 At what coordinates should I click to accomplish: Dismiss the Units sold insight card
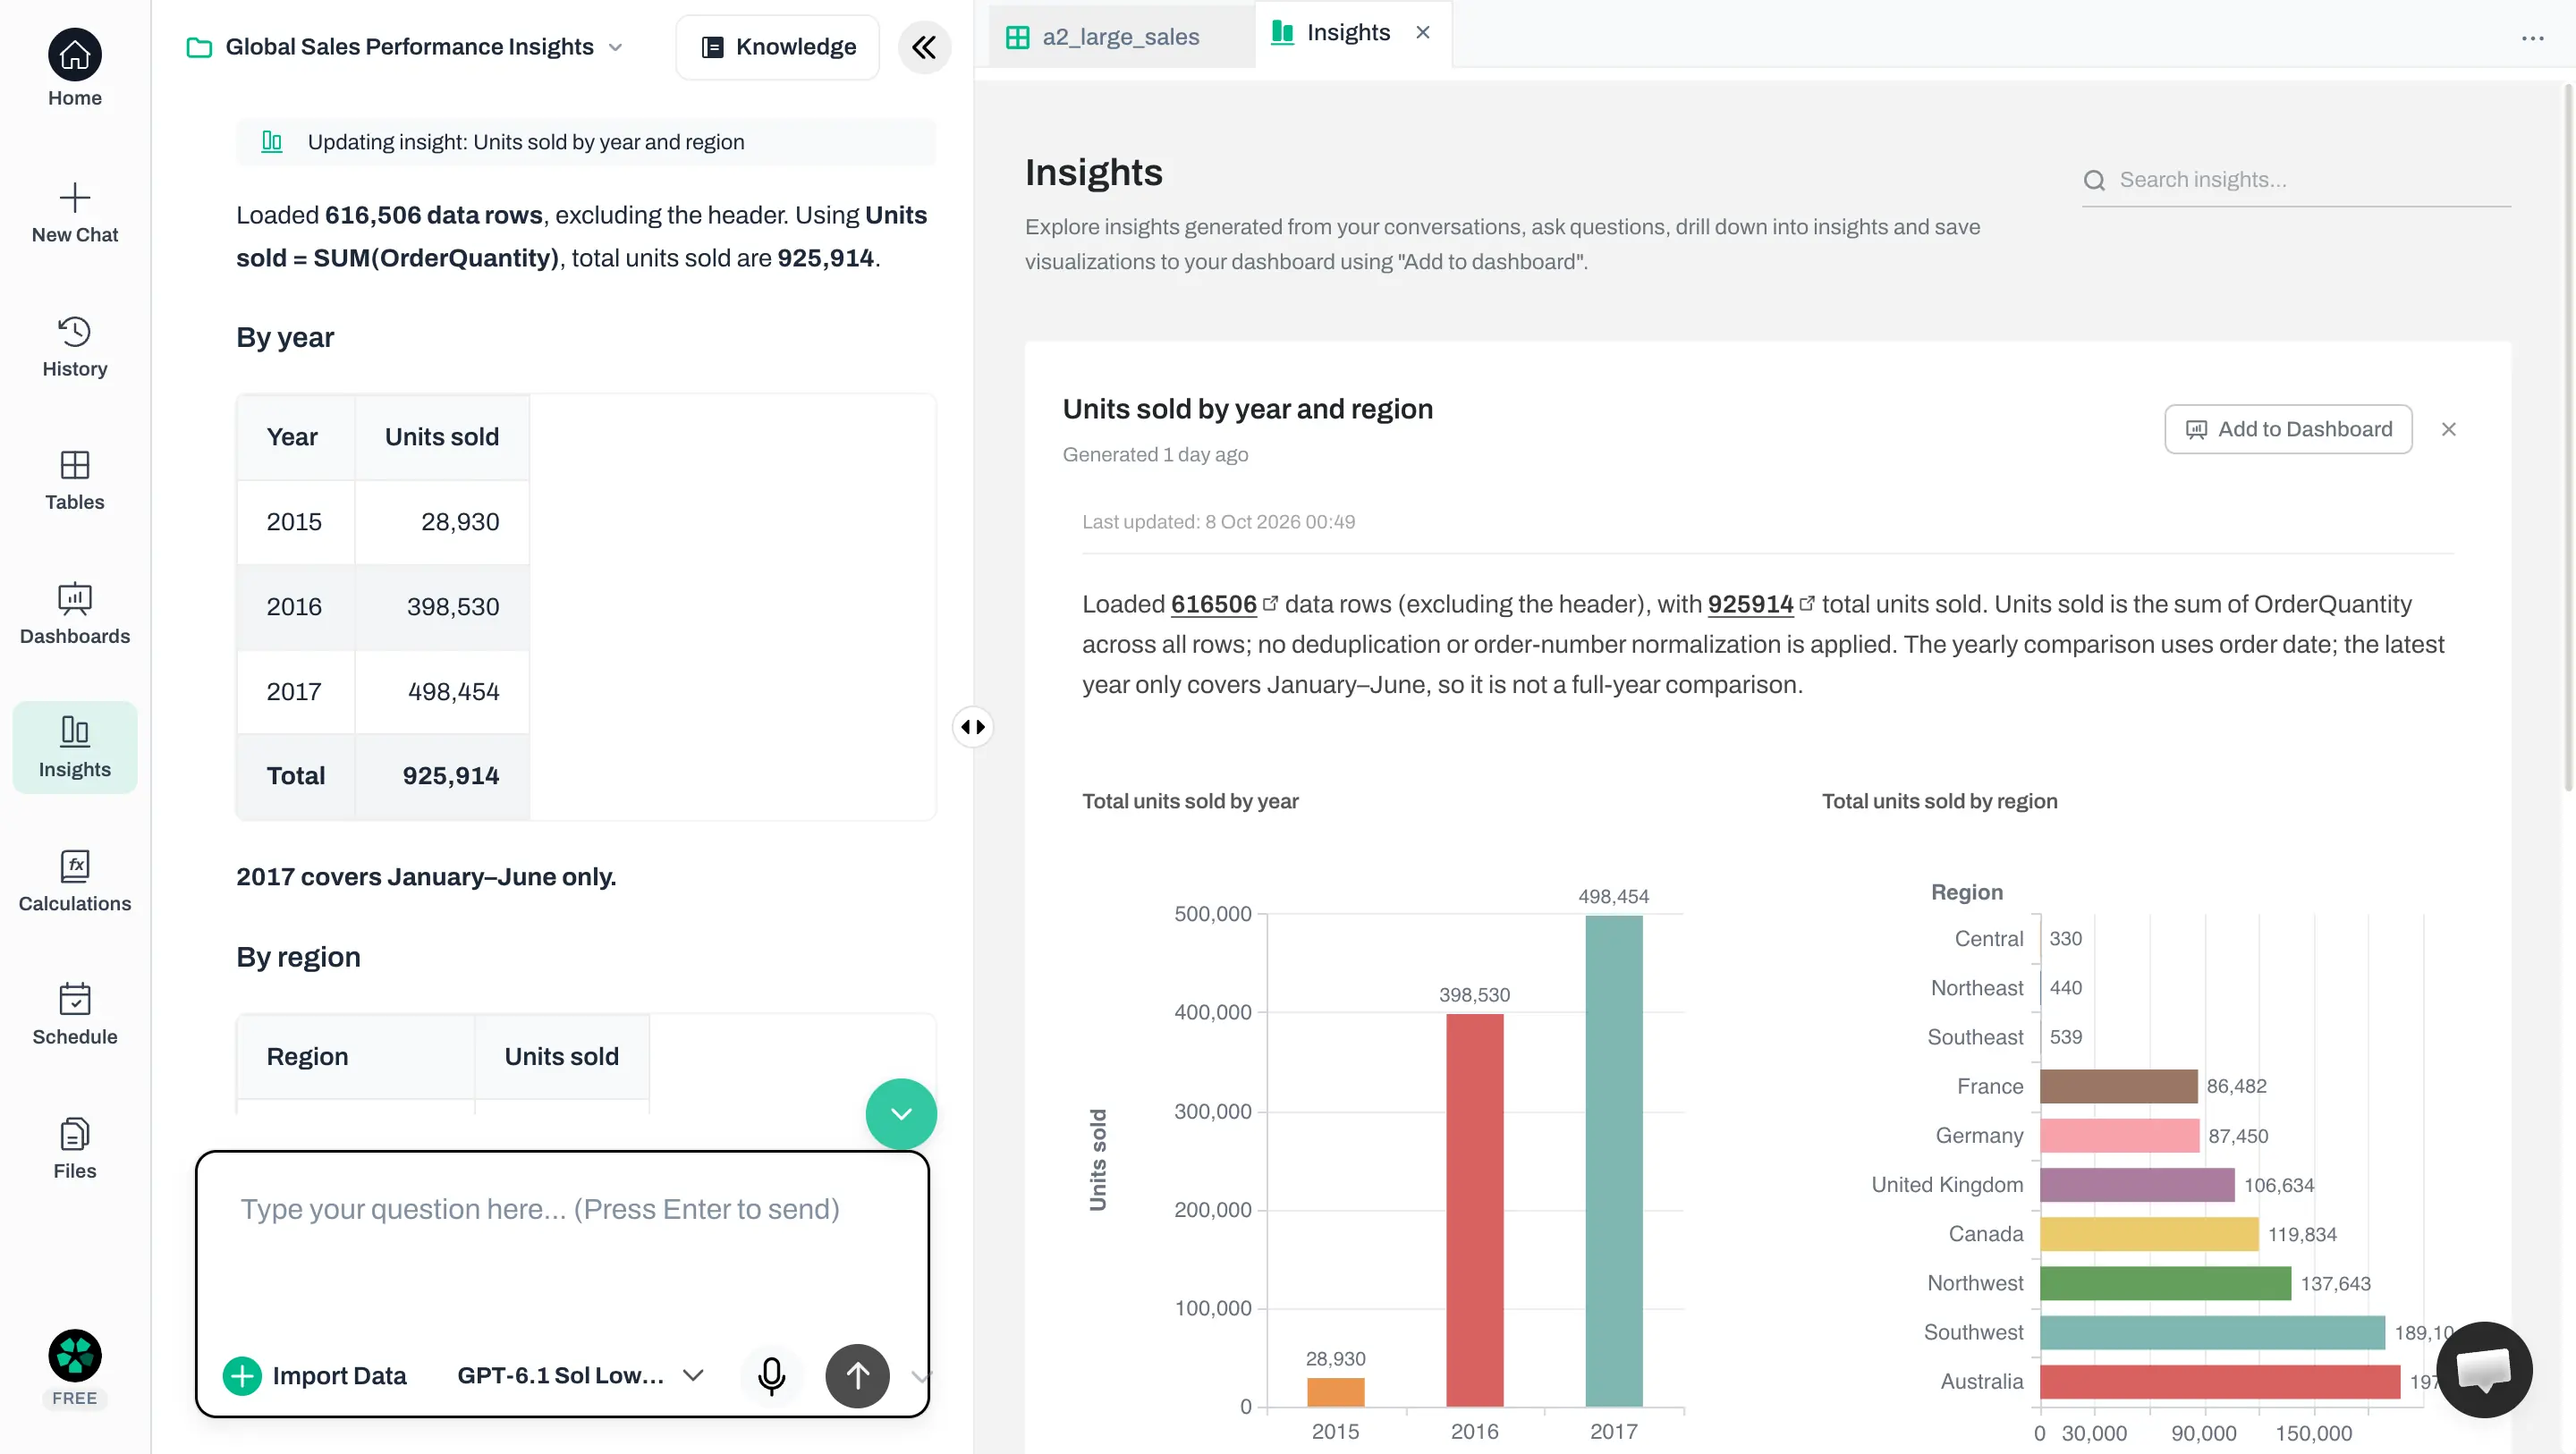click(x=2448, y=429)
